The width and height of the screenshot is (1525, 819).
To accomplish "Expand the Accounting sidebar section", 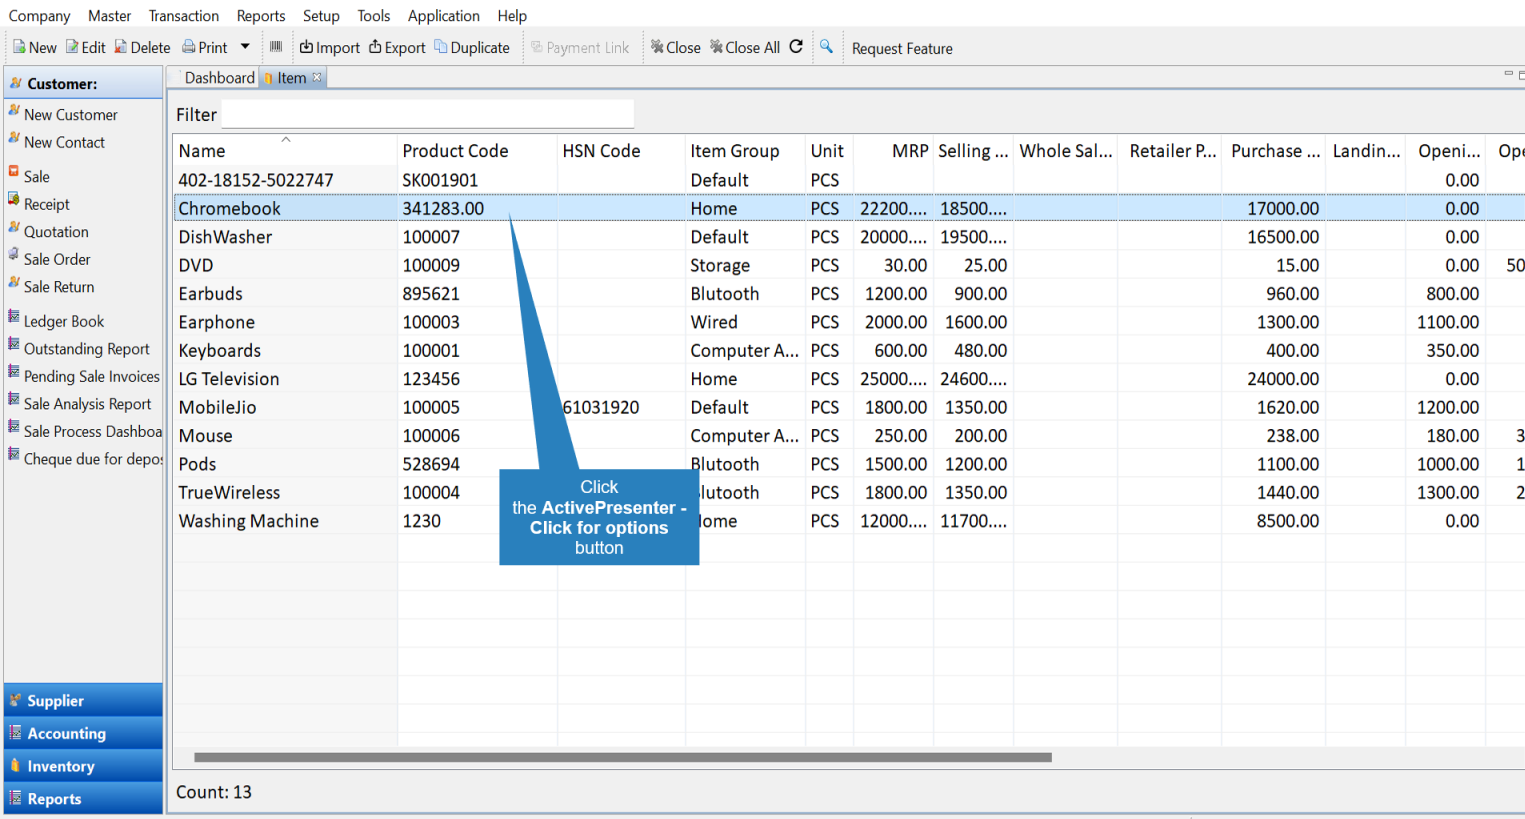I will point(83,733).
